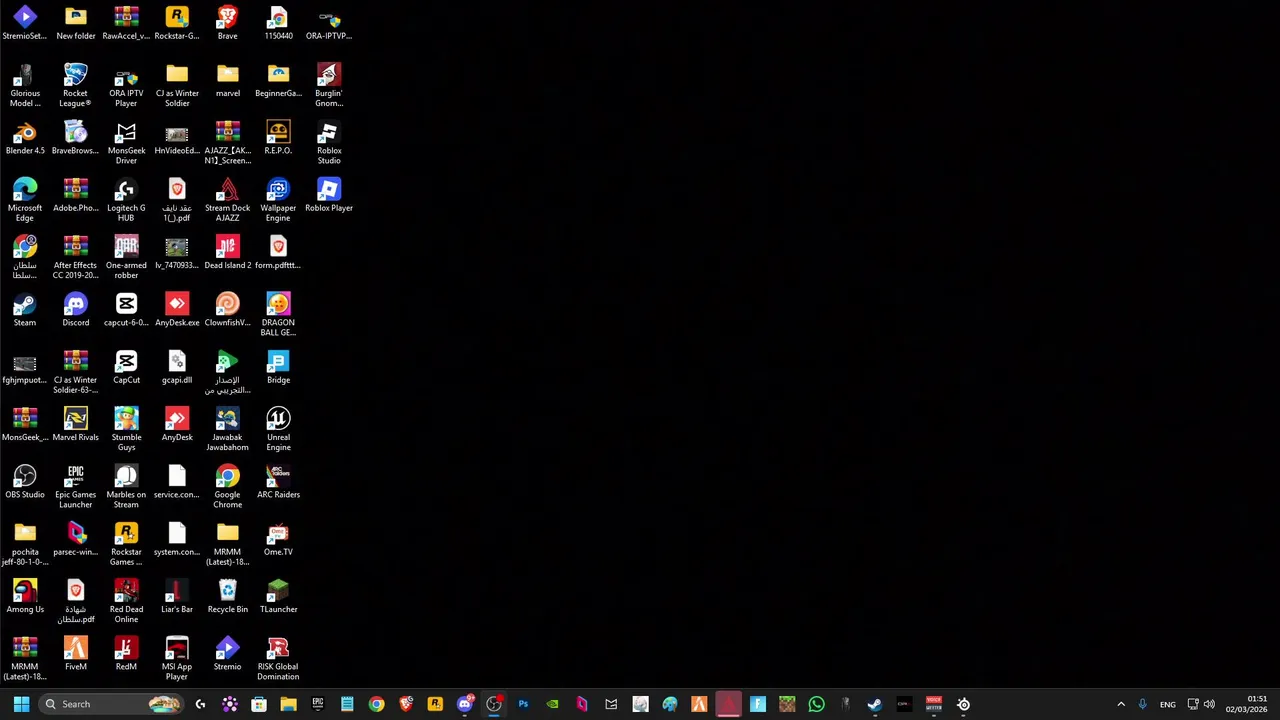Select the ARC Raiders desktop icon

[278, 482]
